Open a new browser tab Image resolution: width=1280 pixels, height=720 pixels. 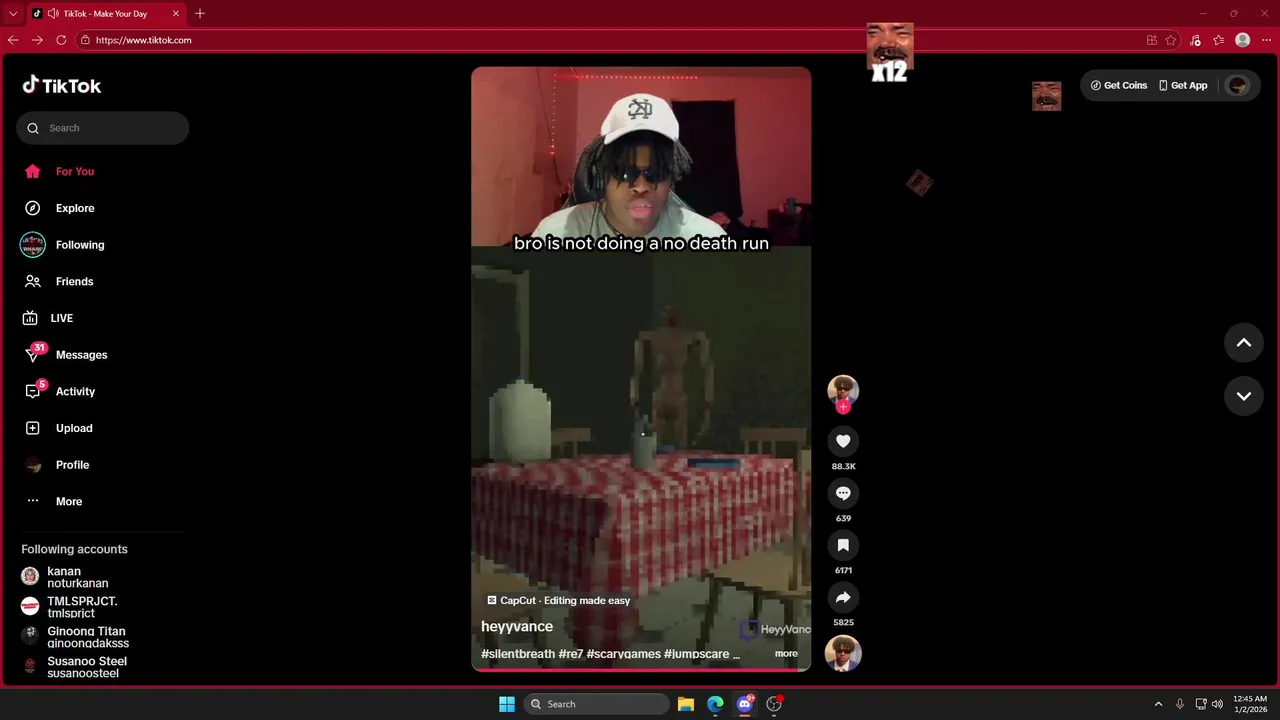(x=200, y=14)
